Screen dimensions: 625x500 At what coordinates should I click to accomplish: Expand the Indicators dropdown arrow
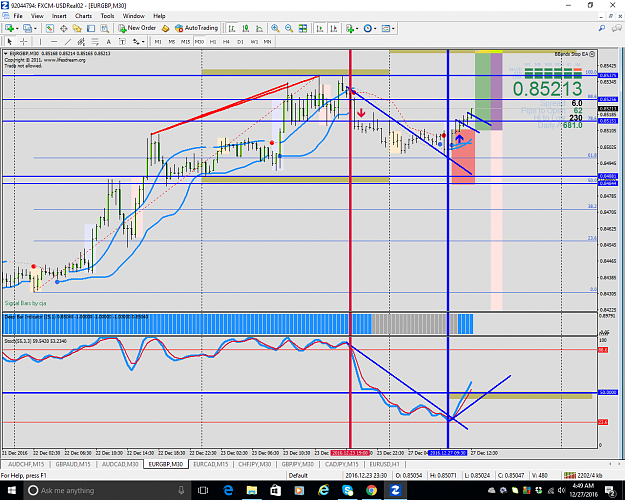point(357,28)
